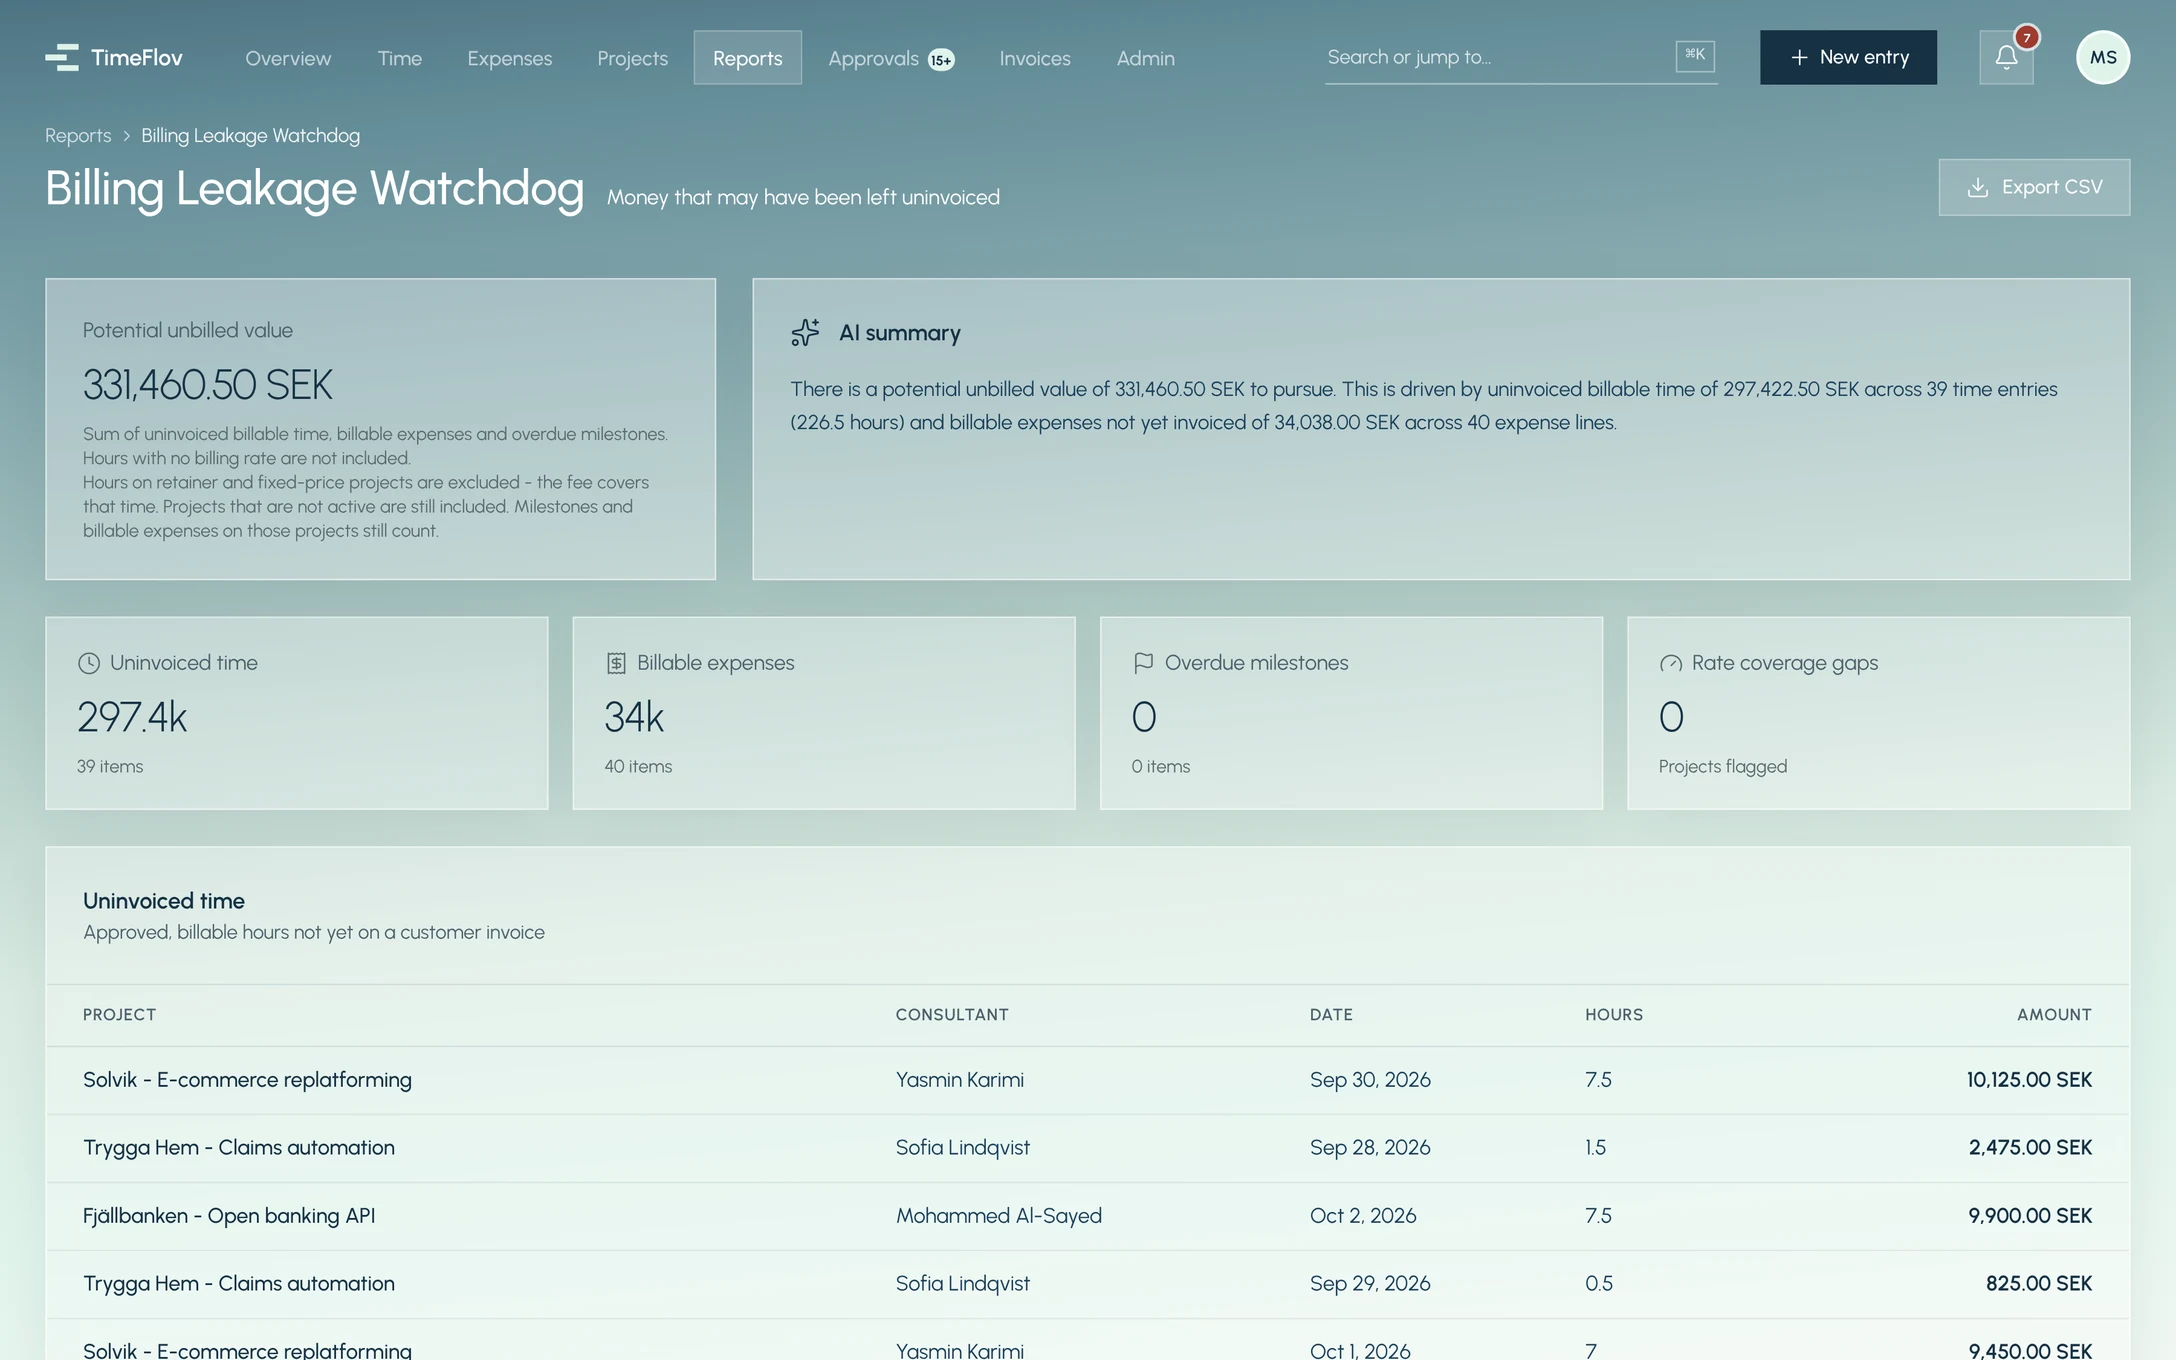Click the 40 items label

[638, 767]
